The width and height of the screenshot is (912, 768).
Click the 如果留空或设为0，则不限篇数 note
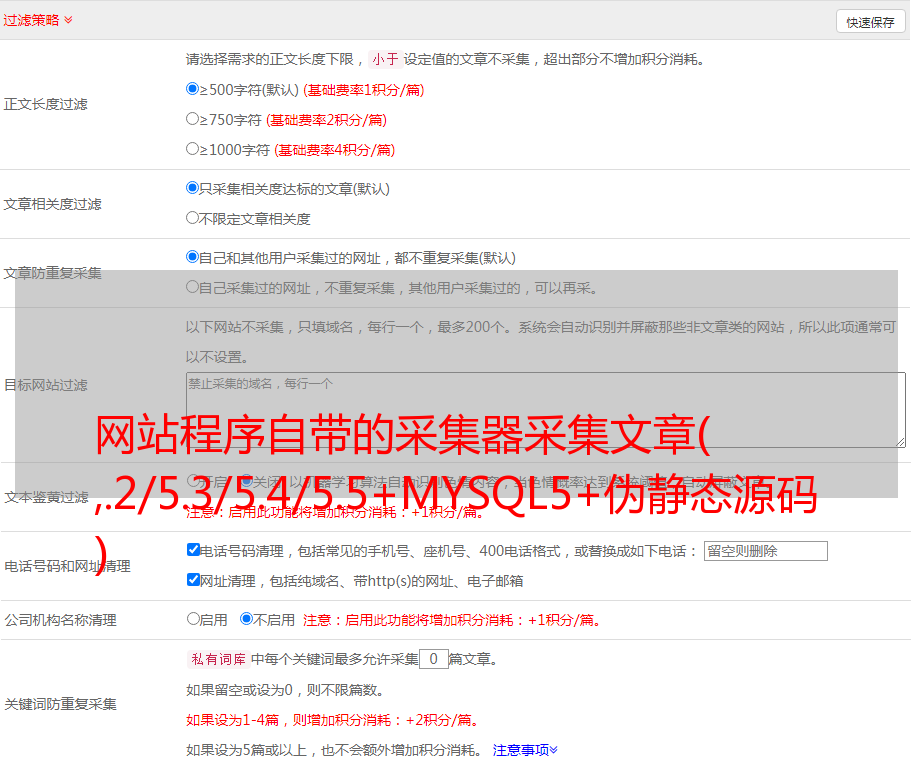tap(285, 690)
